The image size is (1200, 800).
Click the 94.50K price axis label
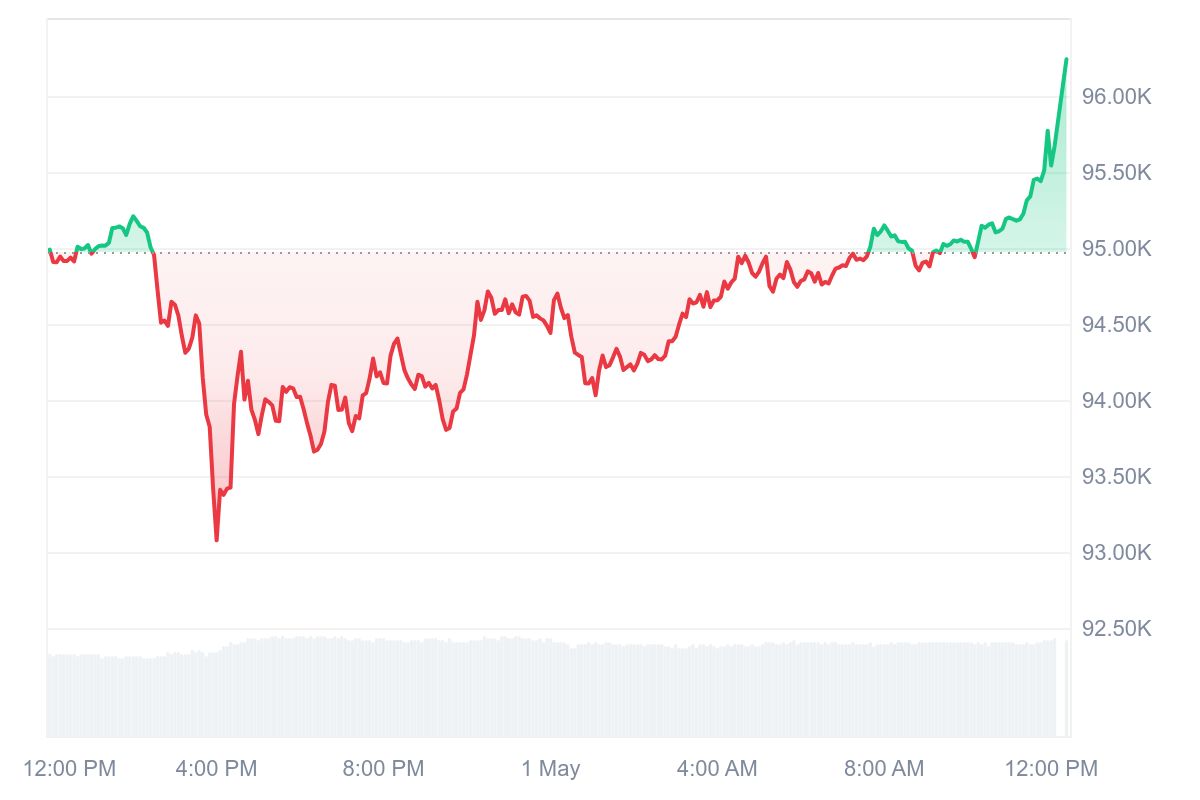pyautogui.click(x=1117, y=325)
